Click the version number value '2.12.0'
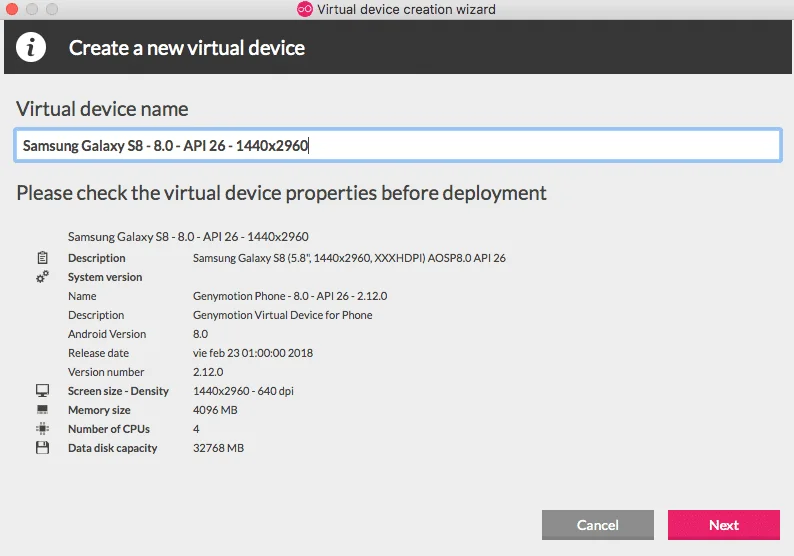The height and width of the screenshot is (556, 794). pos(208,372)
